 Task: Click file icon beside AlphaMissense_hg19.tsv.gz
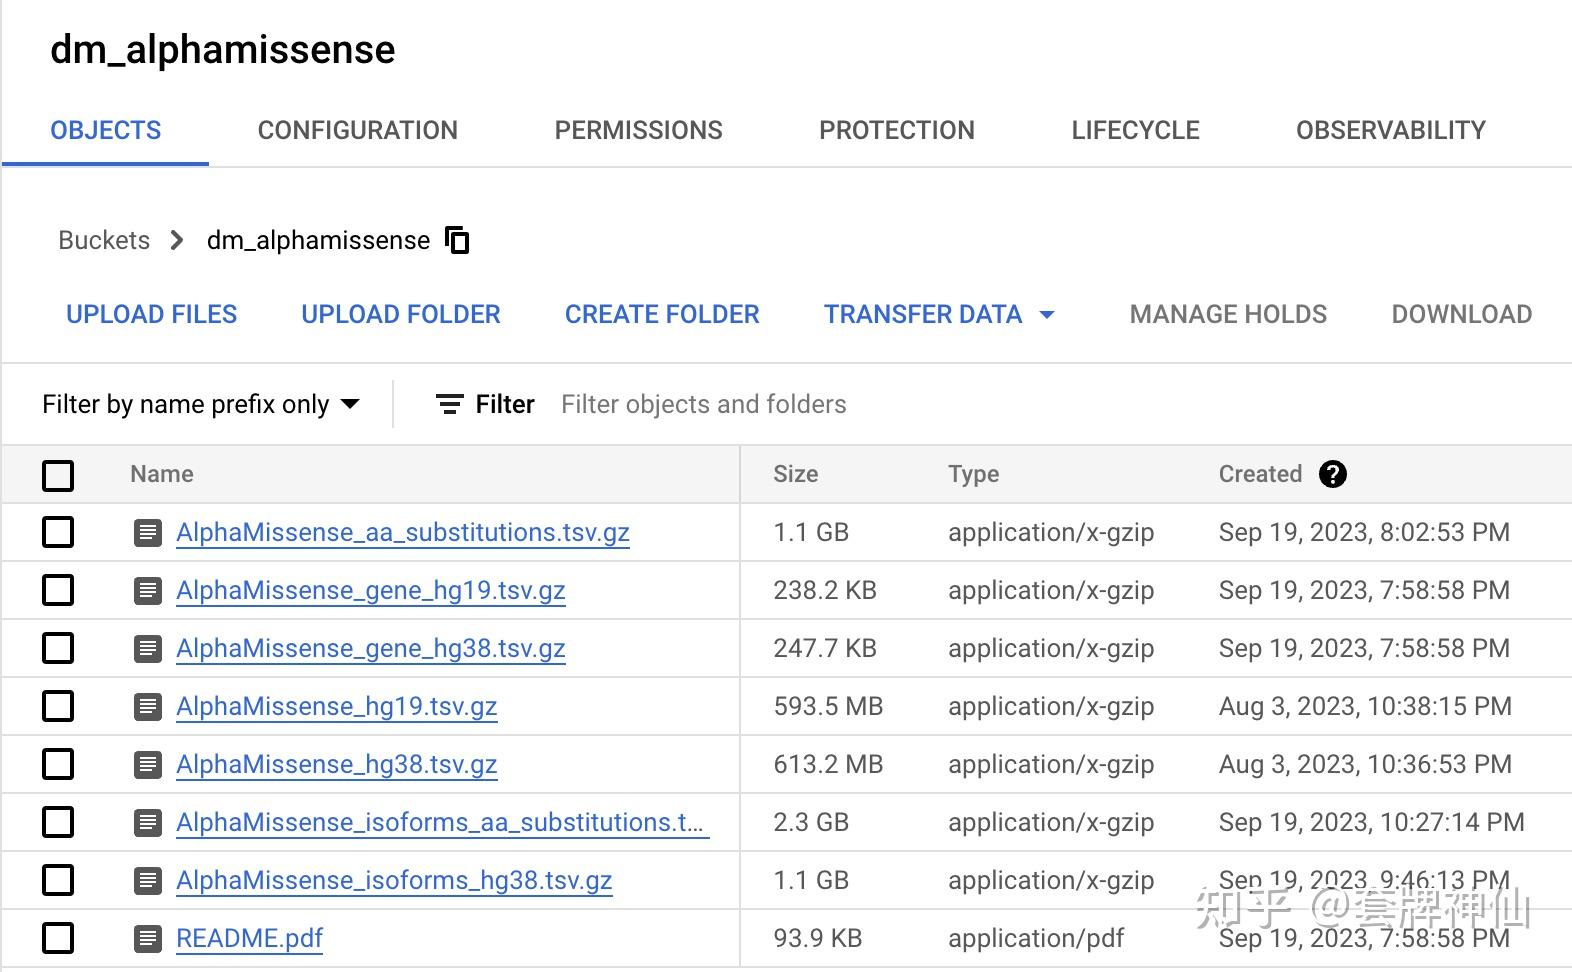point(148,706)
